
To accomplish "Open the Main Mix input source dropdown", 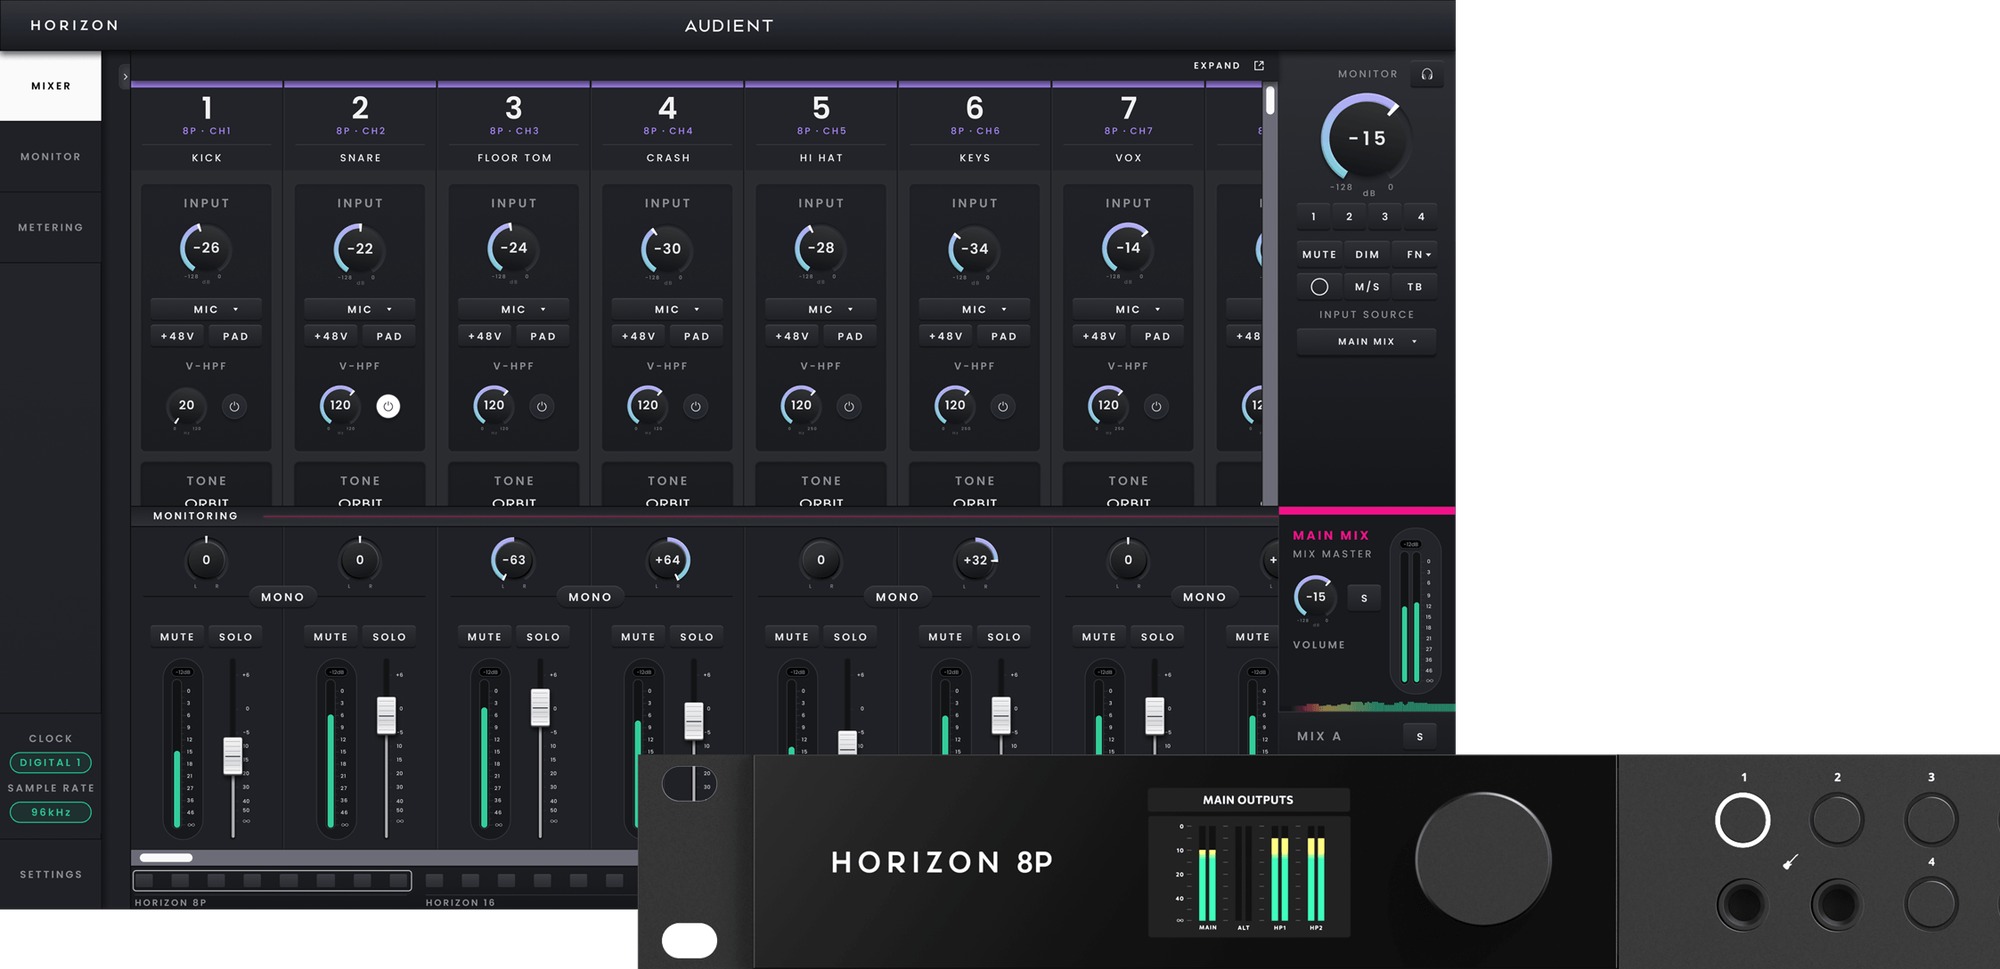I will 1366,341.
